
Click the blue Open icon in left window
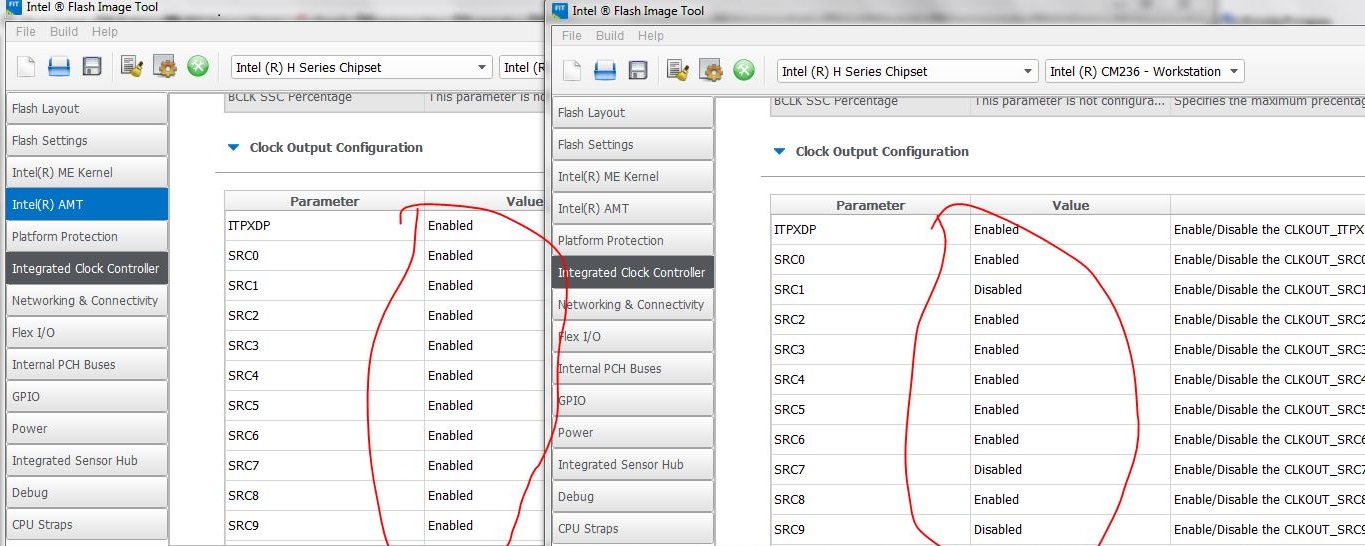pos(59,67)
